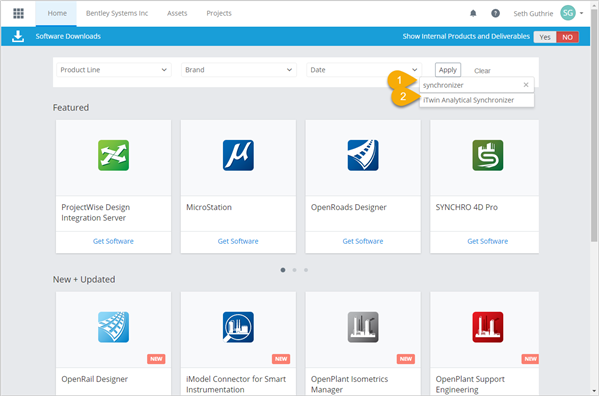Set Show Internal Products to Yes
The image size is (599, 396).
pos(545,37)
